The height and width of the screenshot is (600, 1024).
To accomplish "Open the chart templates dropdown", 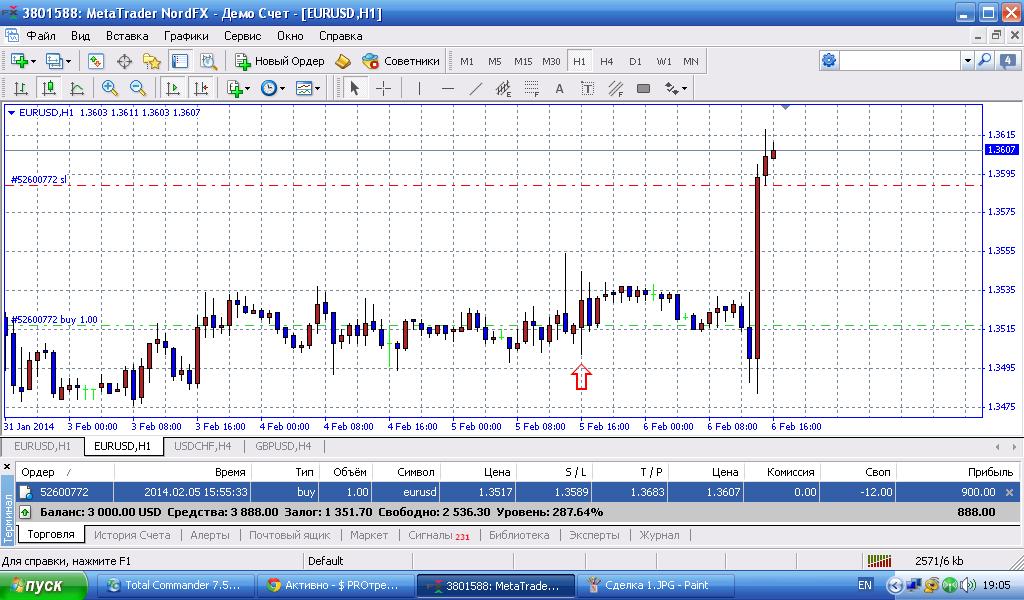I will point(319,88).
